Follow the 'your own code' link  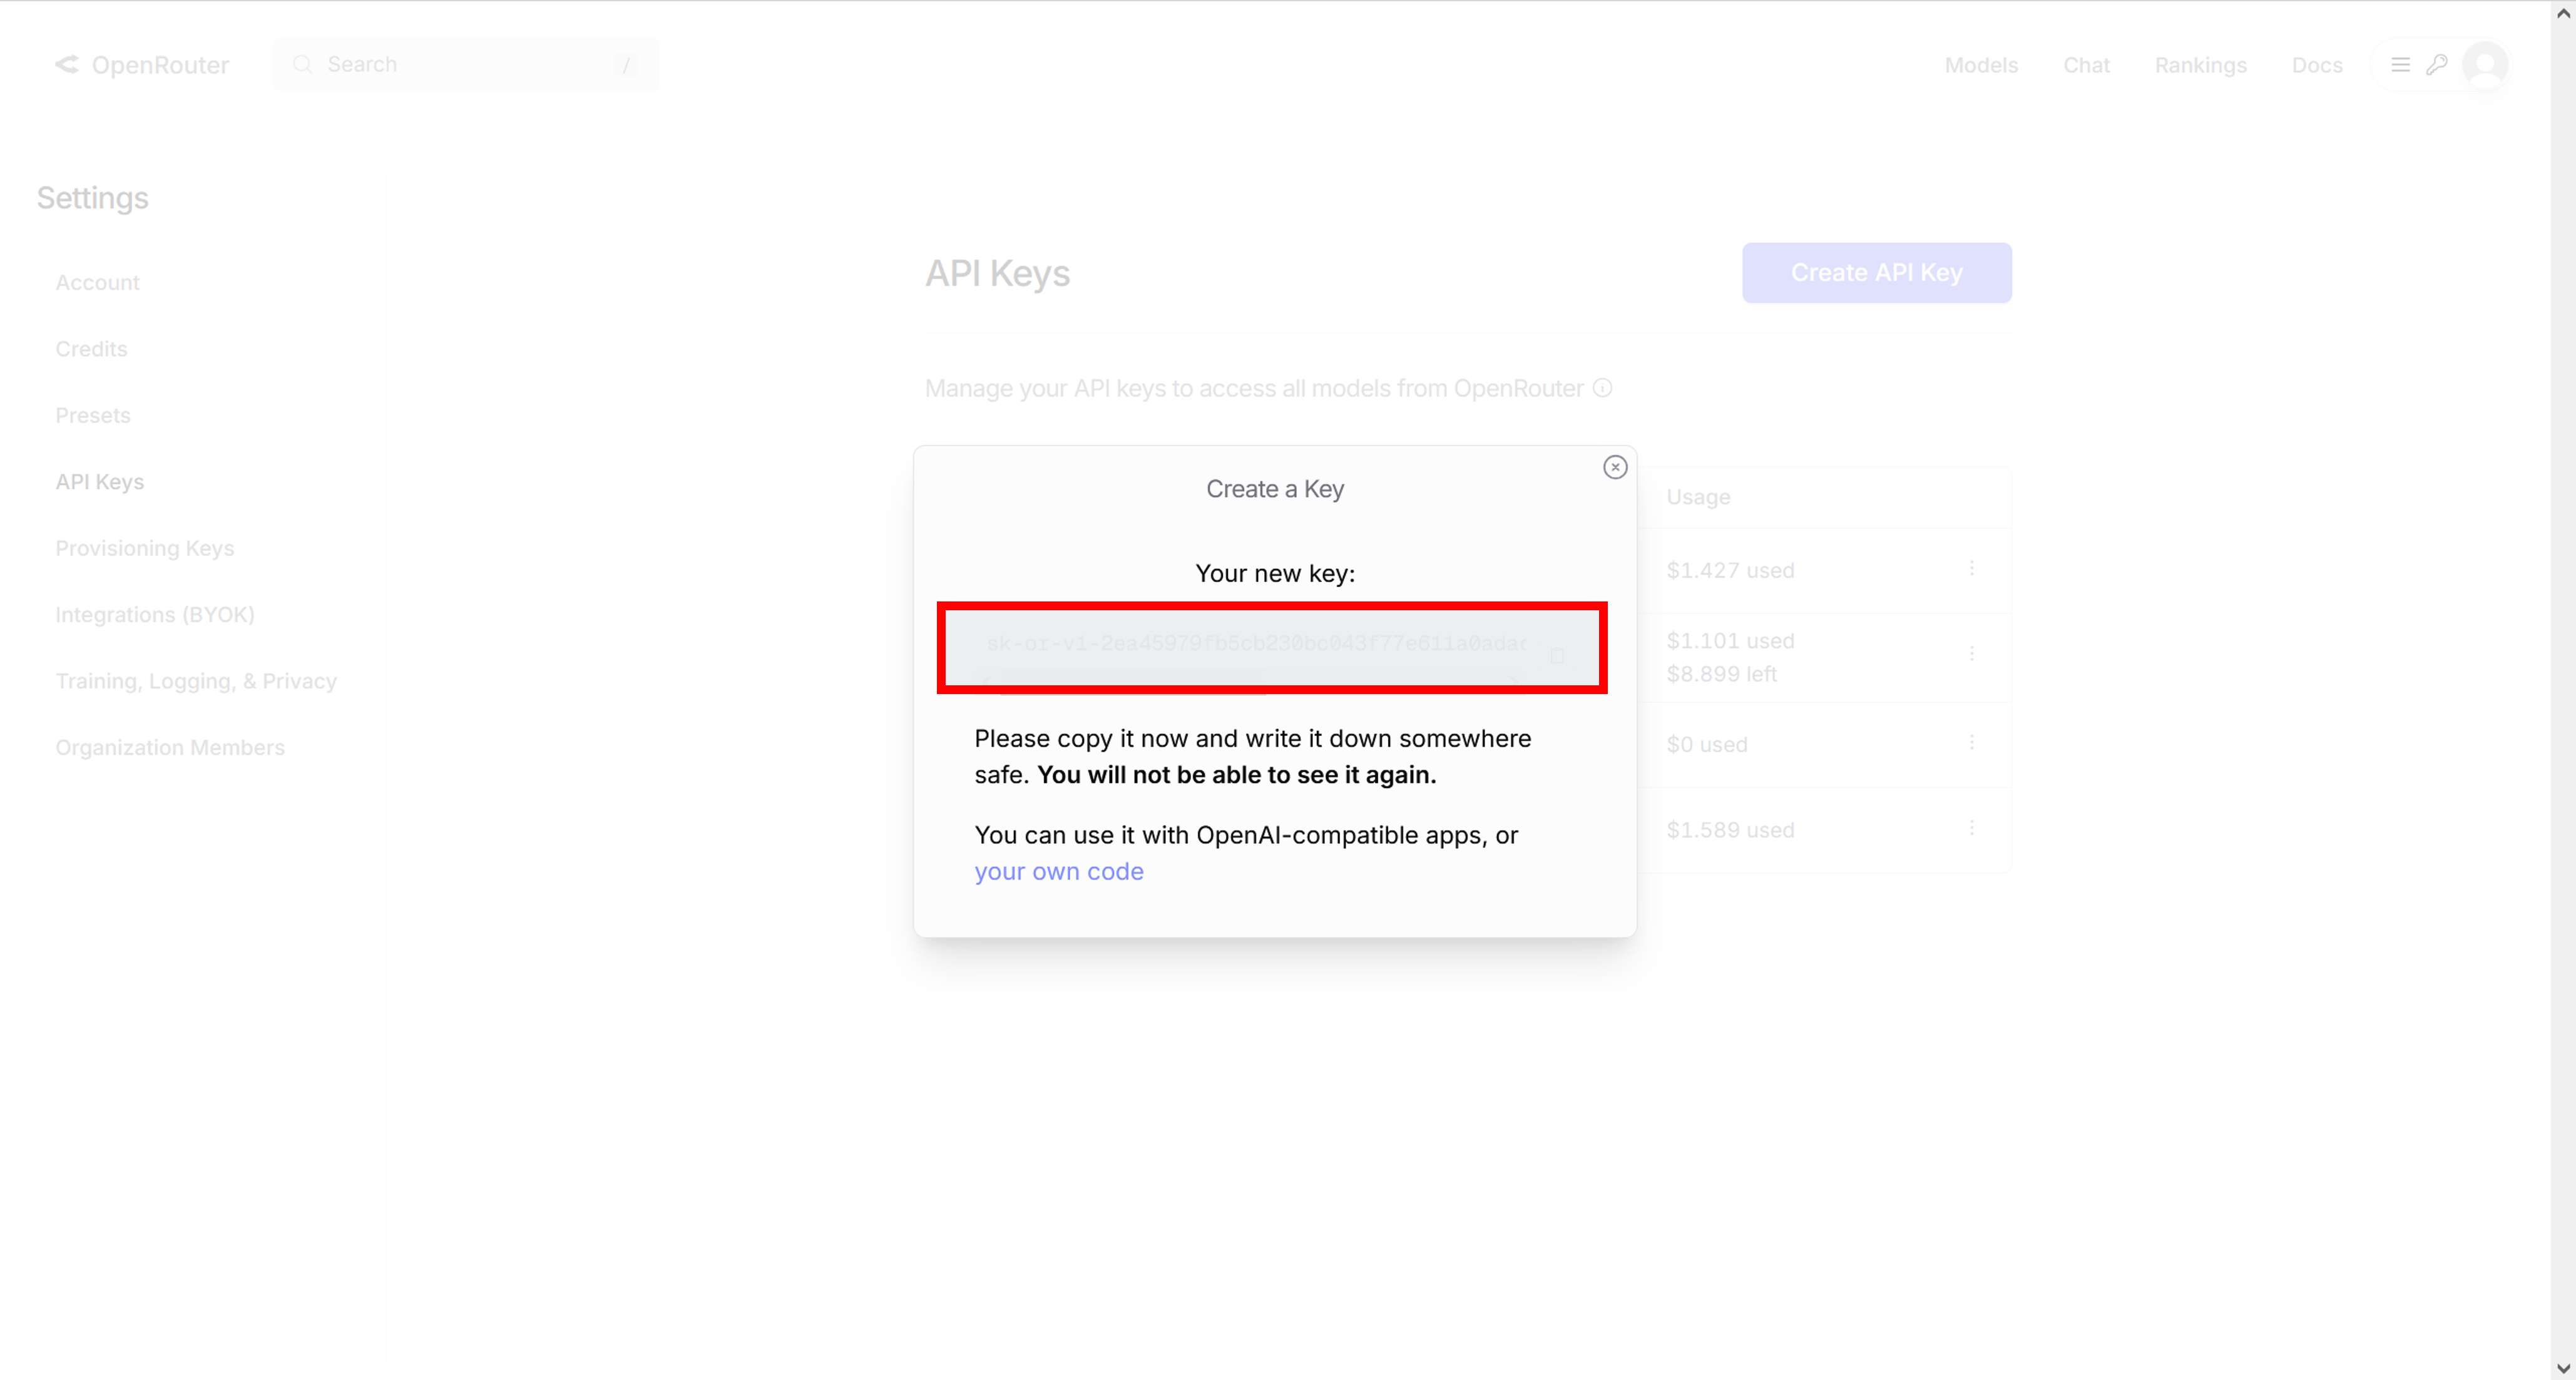pos(1058,871)
